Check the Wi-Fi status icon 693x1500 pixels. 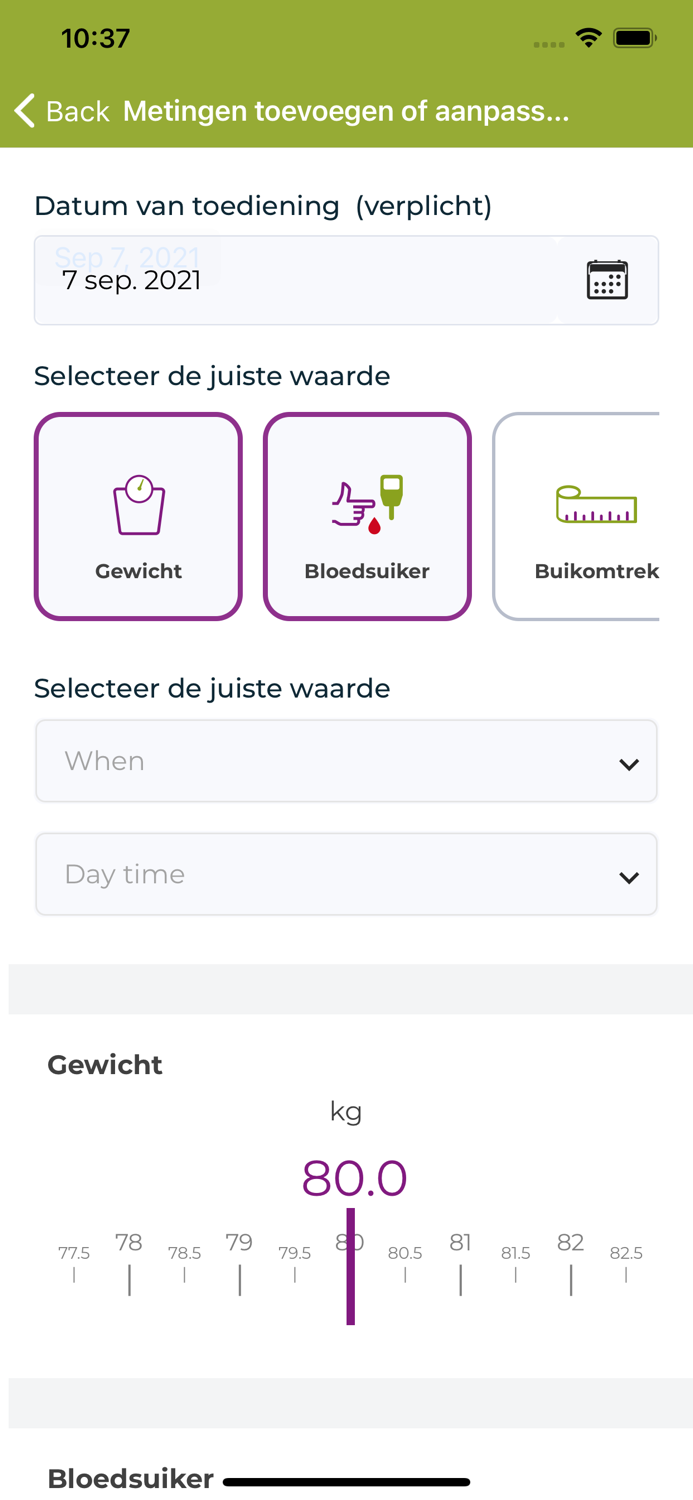point(588,39)
